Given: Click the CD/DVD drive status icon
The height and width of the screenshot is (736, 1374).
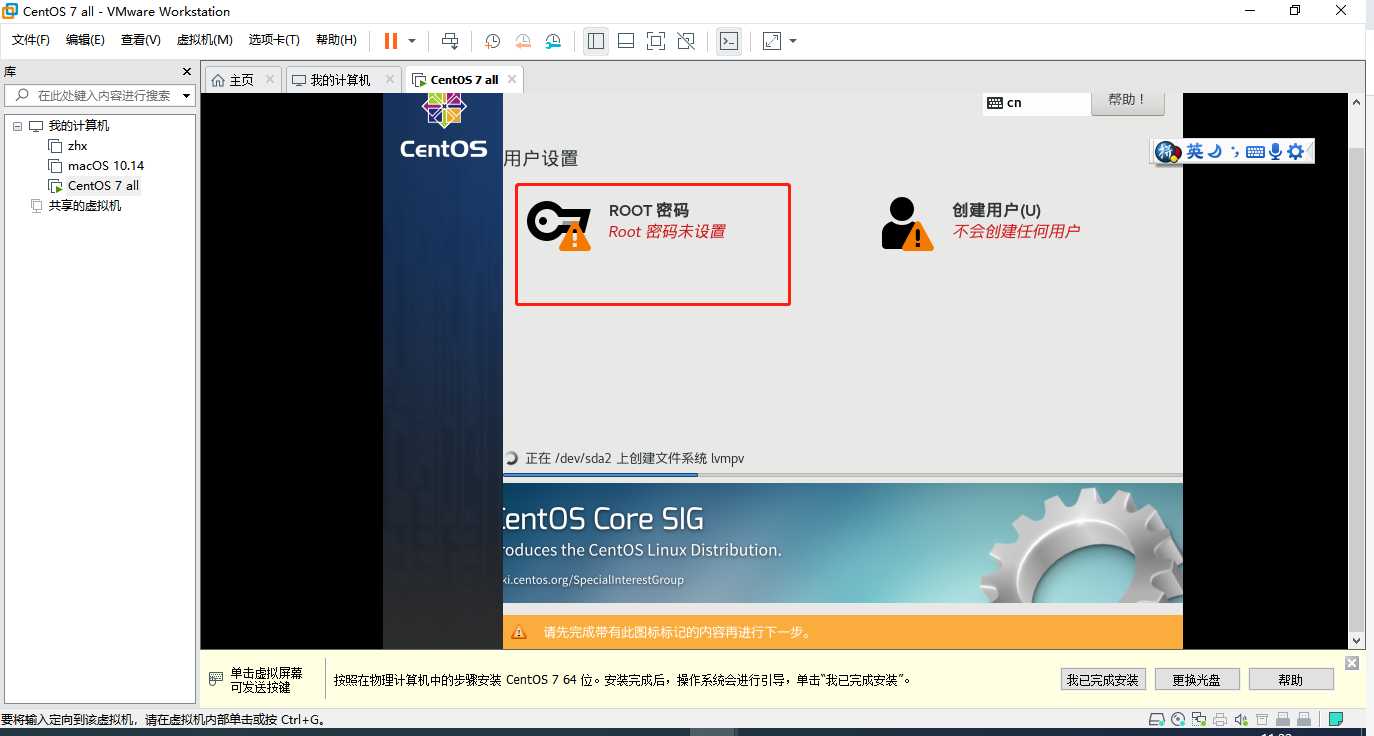Looking at the screenshot, I should 1178,719.
